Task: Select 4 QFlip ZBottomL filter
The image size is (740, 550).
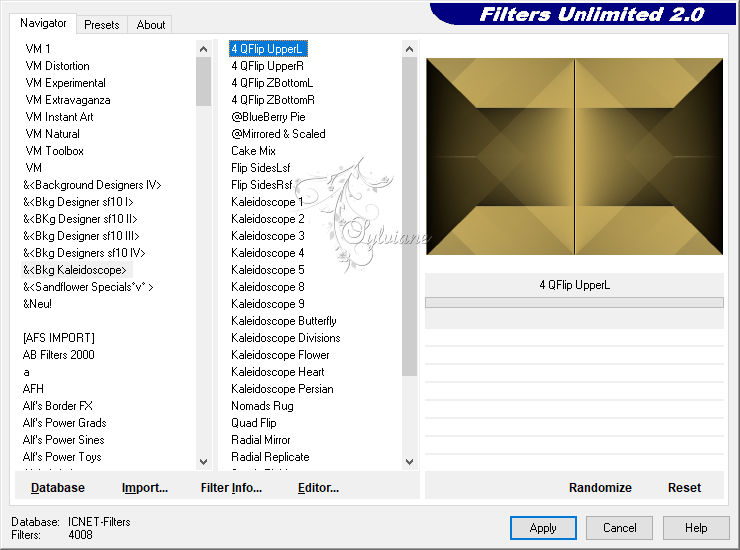Action: 272,83
